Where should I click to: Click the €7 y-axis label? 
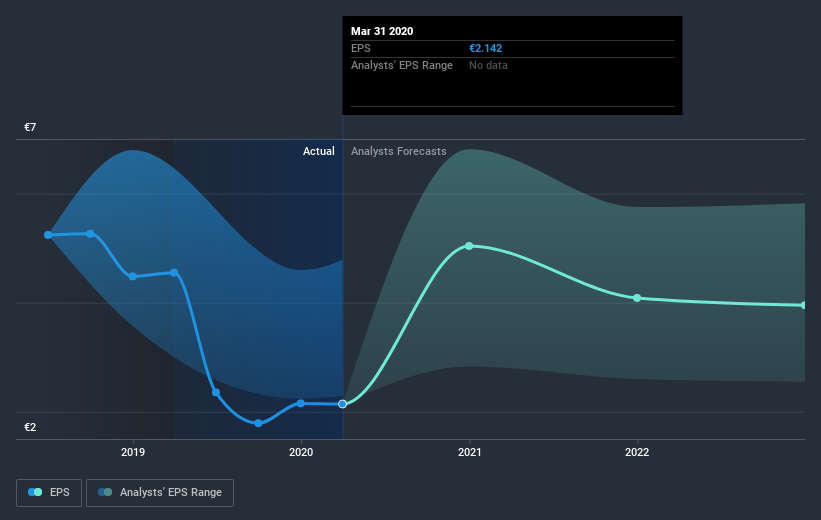[x=30, y=127]
